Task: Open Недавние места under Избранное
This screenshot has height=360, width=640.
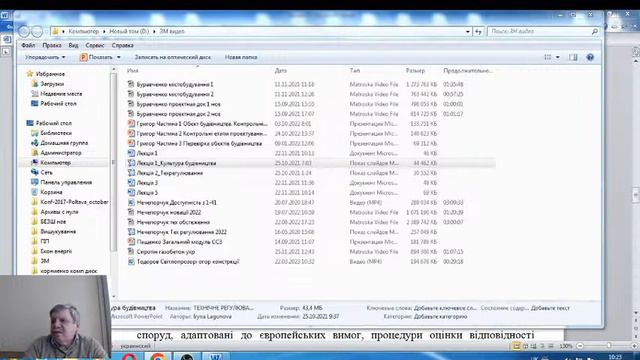Action: (61, 93)
